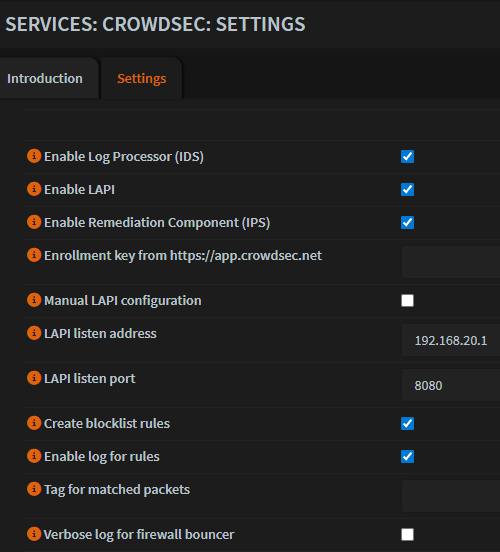Screen dimensions: 500x552
Task: Uncheck the Enable LAPI checkbox
Action: 407,190
